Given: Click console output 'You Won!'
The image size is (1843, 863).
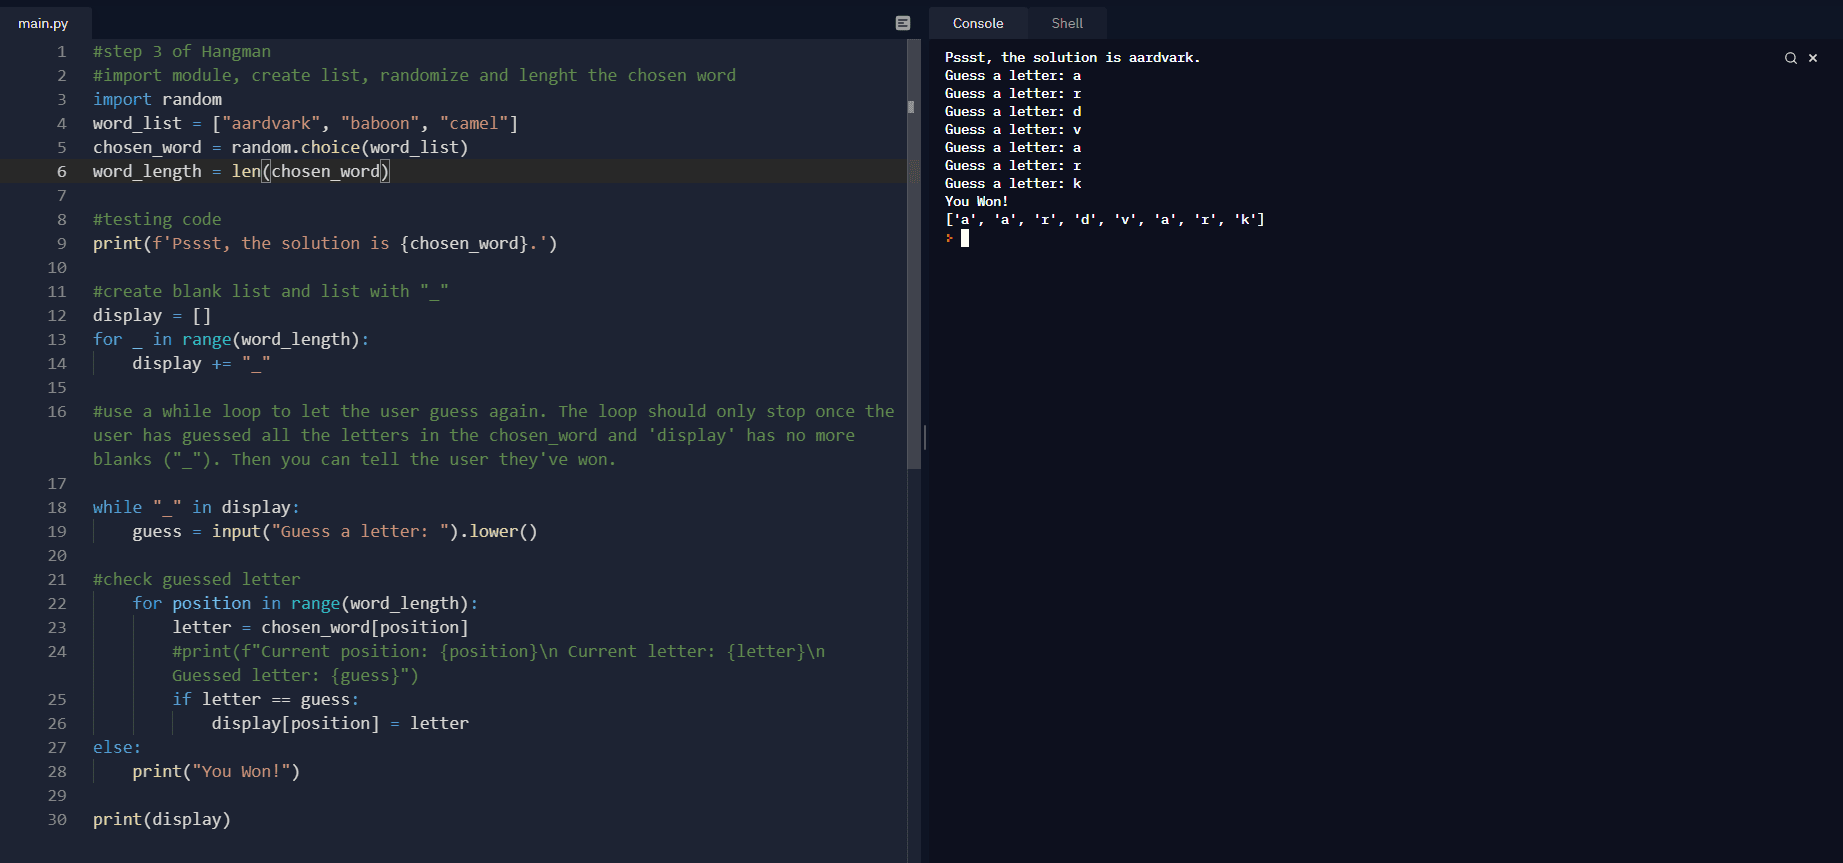Looking at the screenshot, I should tap(976, 202).
